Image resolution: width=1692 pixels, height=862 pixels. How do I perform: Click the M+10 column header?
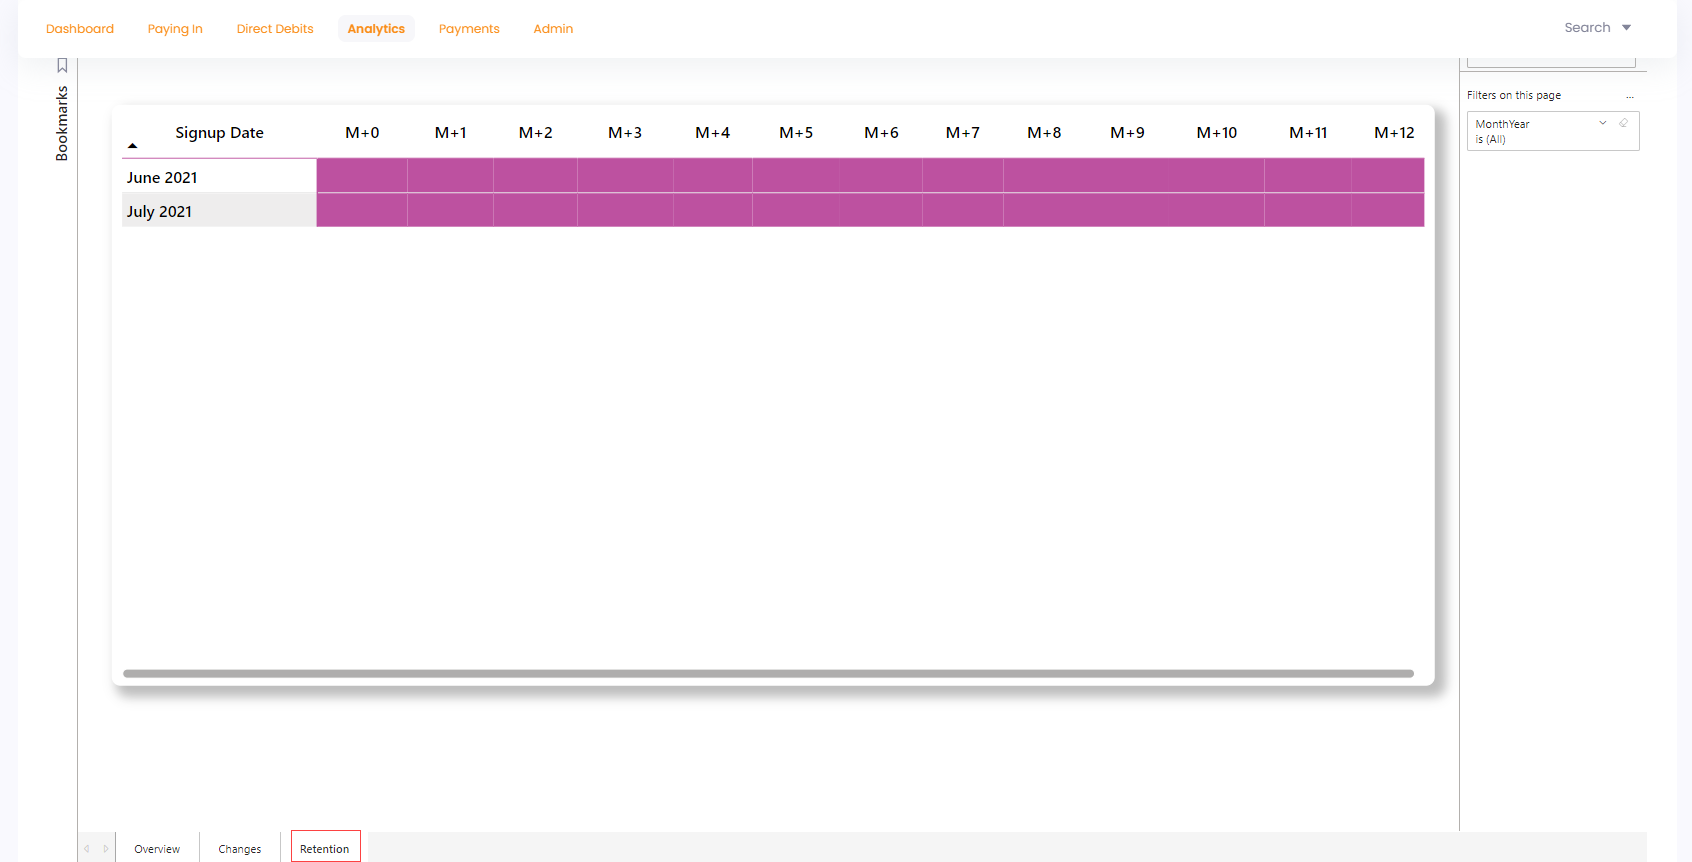(x=1217, y=133)
